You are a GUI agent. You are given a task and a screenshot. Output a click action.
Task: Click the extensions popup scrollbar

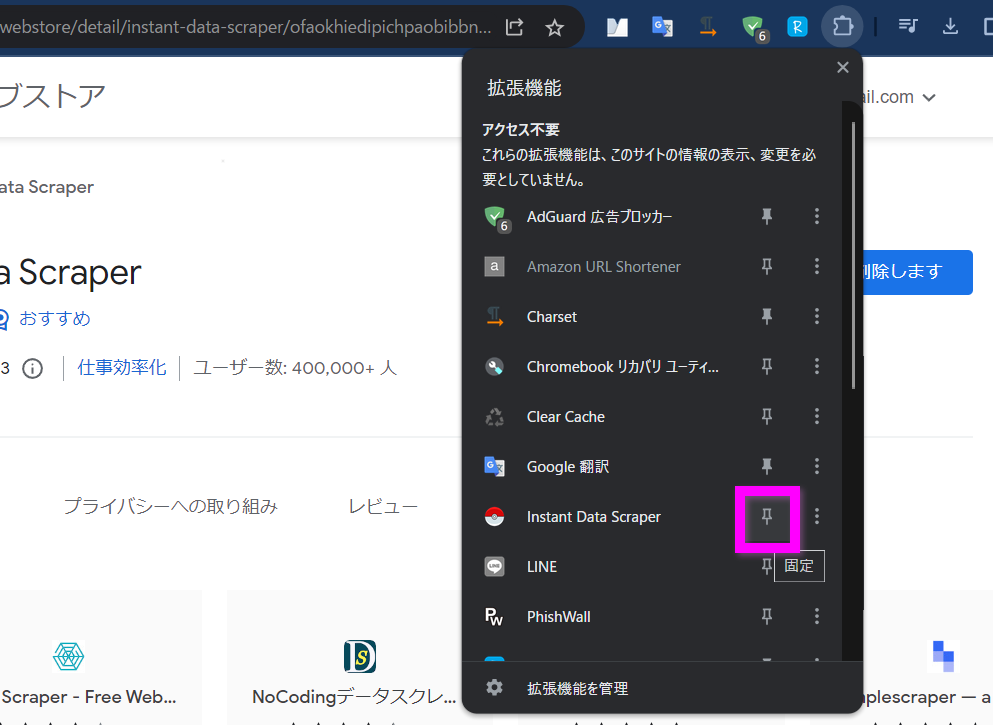coord(854,256)
